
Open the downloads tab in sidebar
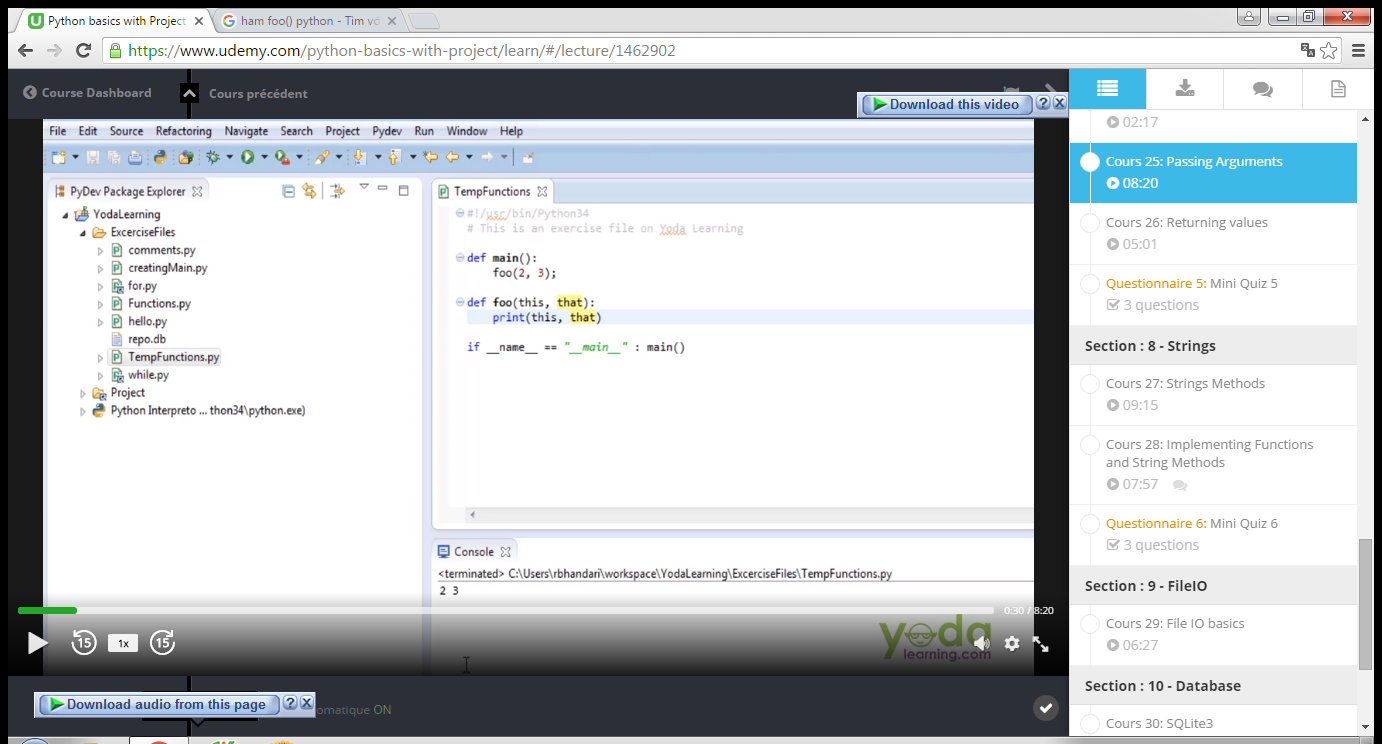(x=1185, y=89)
